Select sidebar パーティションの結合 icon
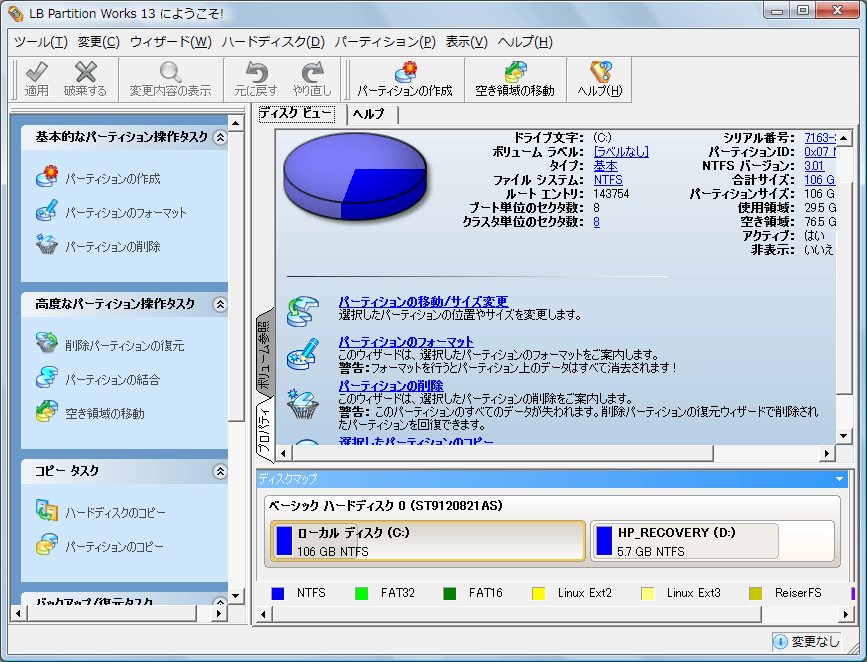 (x=47, y=378)
